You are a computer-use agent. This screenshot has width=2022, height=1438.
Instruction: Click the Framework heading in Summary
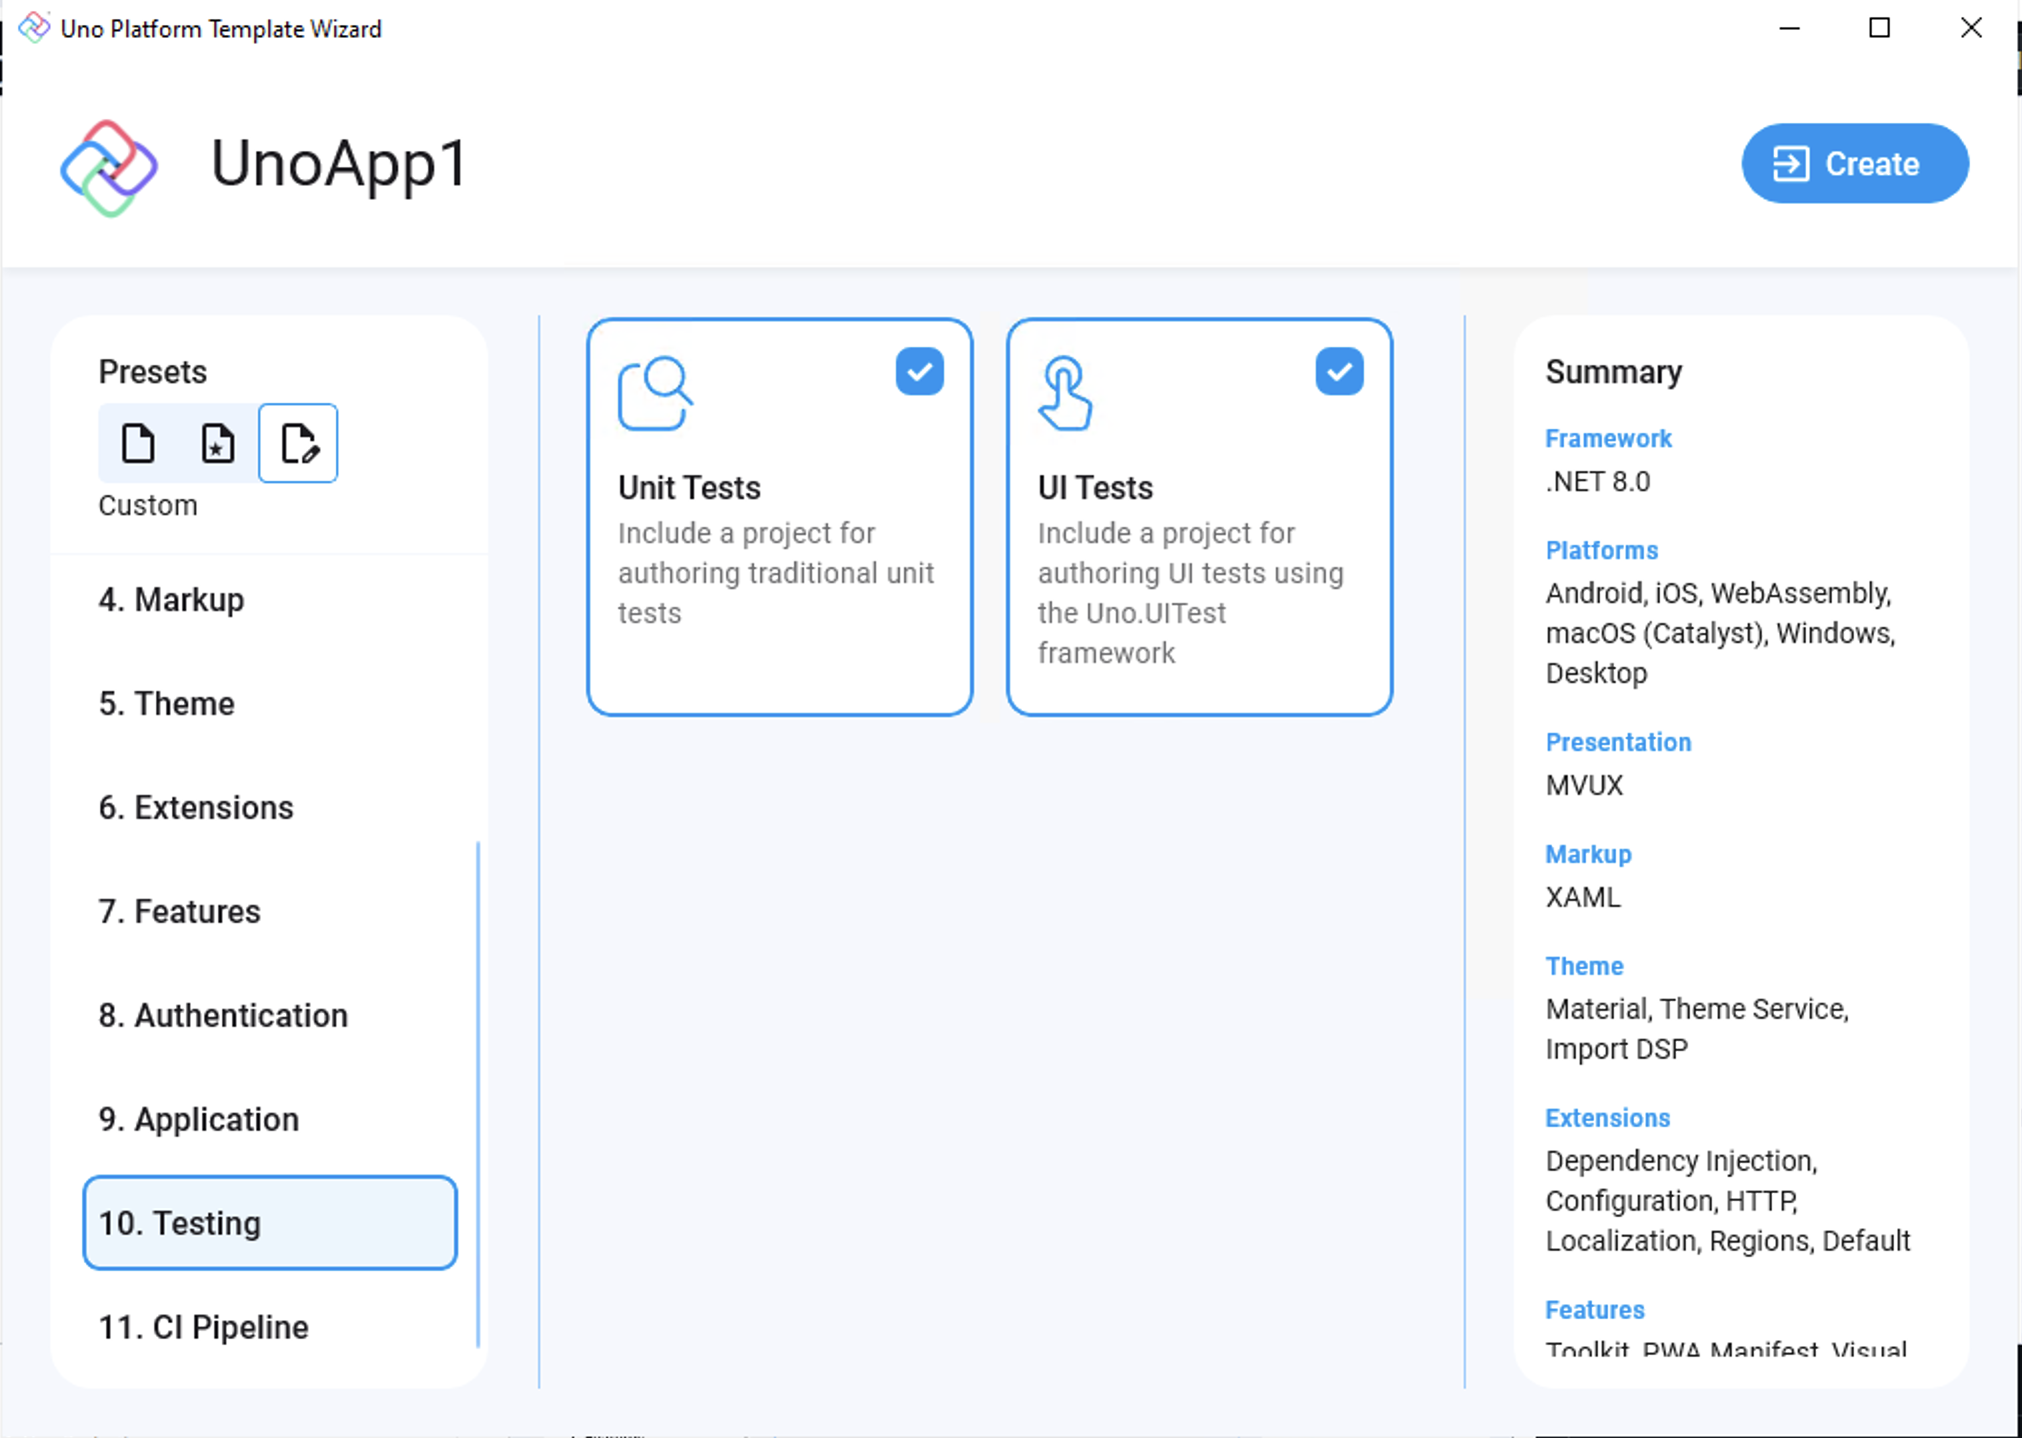(x=1607, y=438)
